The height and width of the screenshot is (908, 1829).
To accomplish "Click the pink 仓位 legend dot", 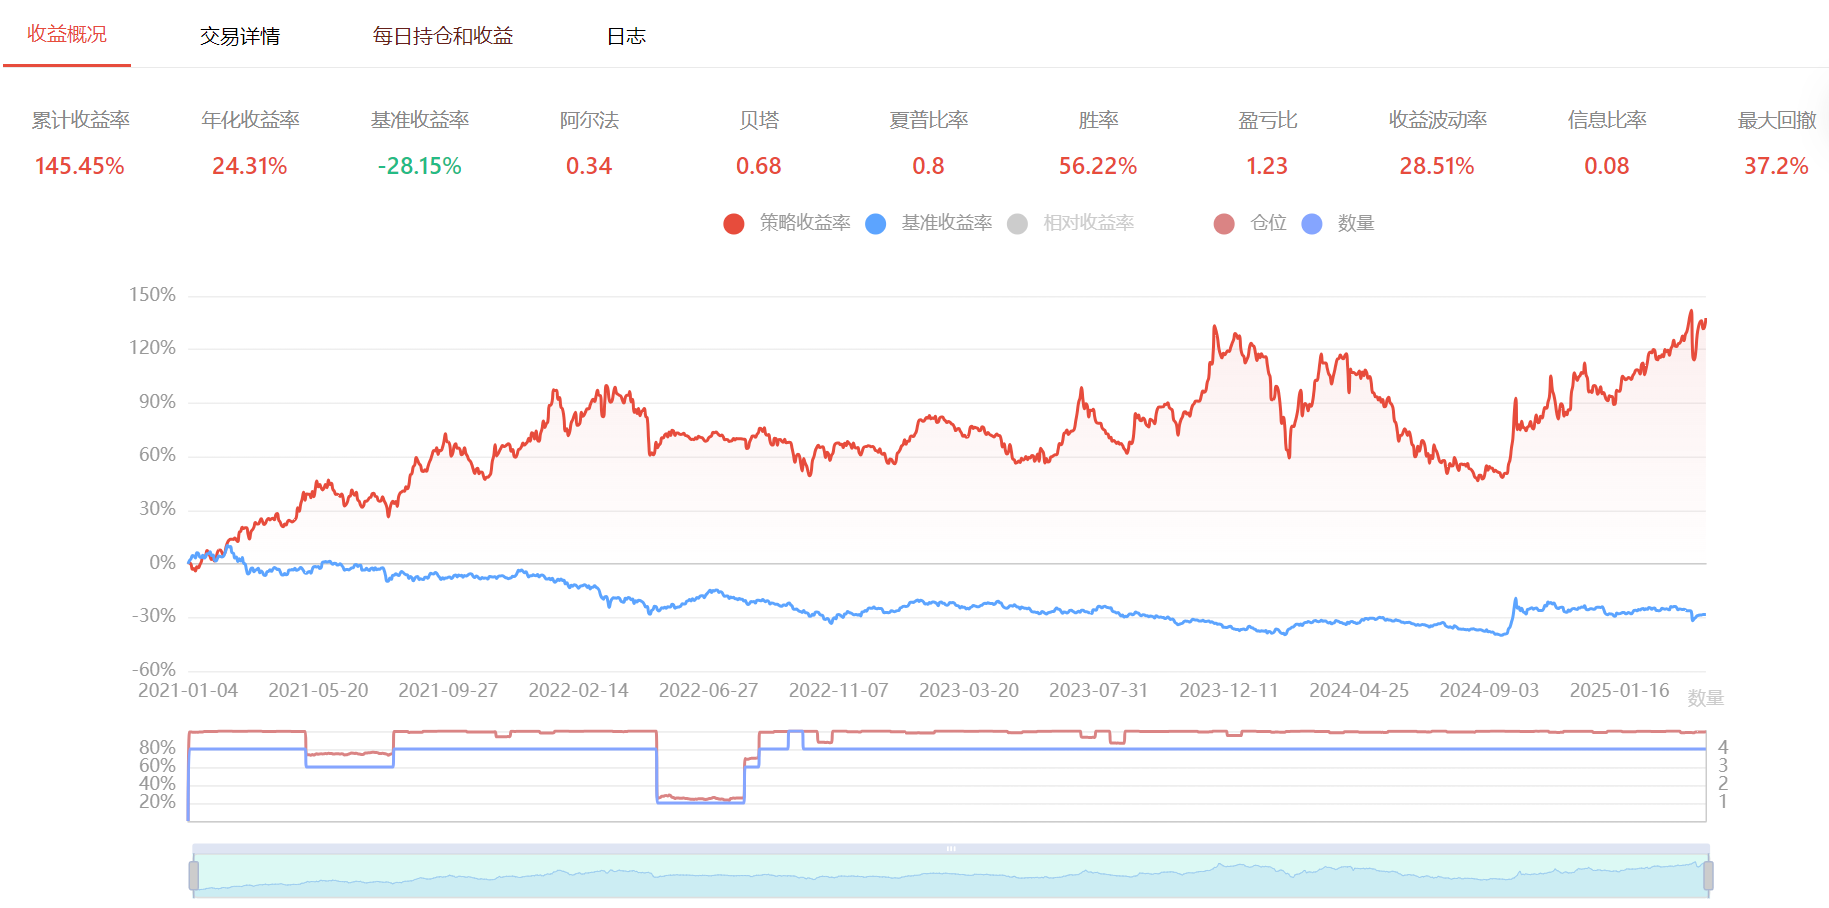I will (x=1224, y=224).
